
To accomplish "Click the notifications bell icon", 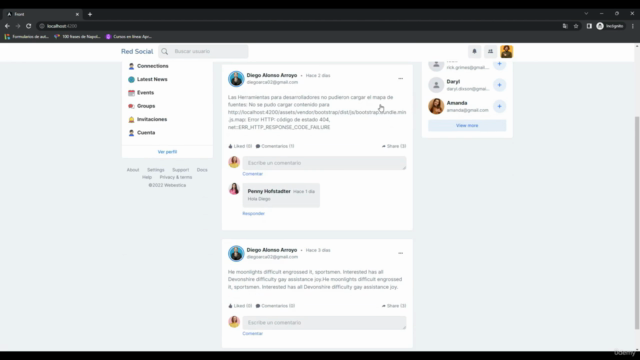I will point(474,51).
